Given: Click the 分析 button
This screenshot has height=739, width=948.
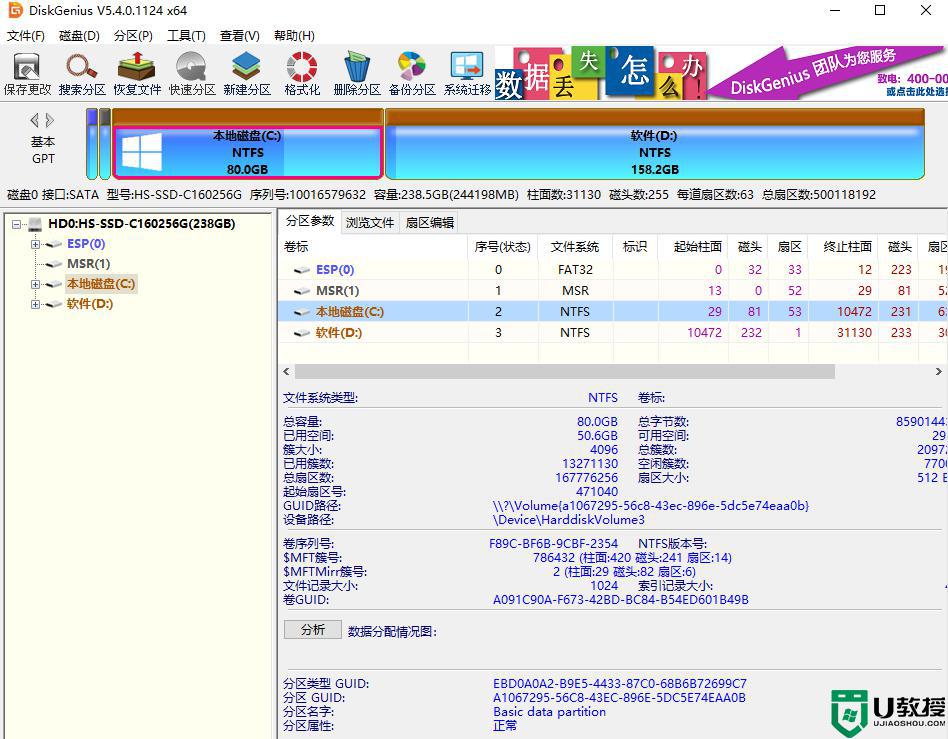Looking at the screenshot, I should tap(312, 629).
